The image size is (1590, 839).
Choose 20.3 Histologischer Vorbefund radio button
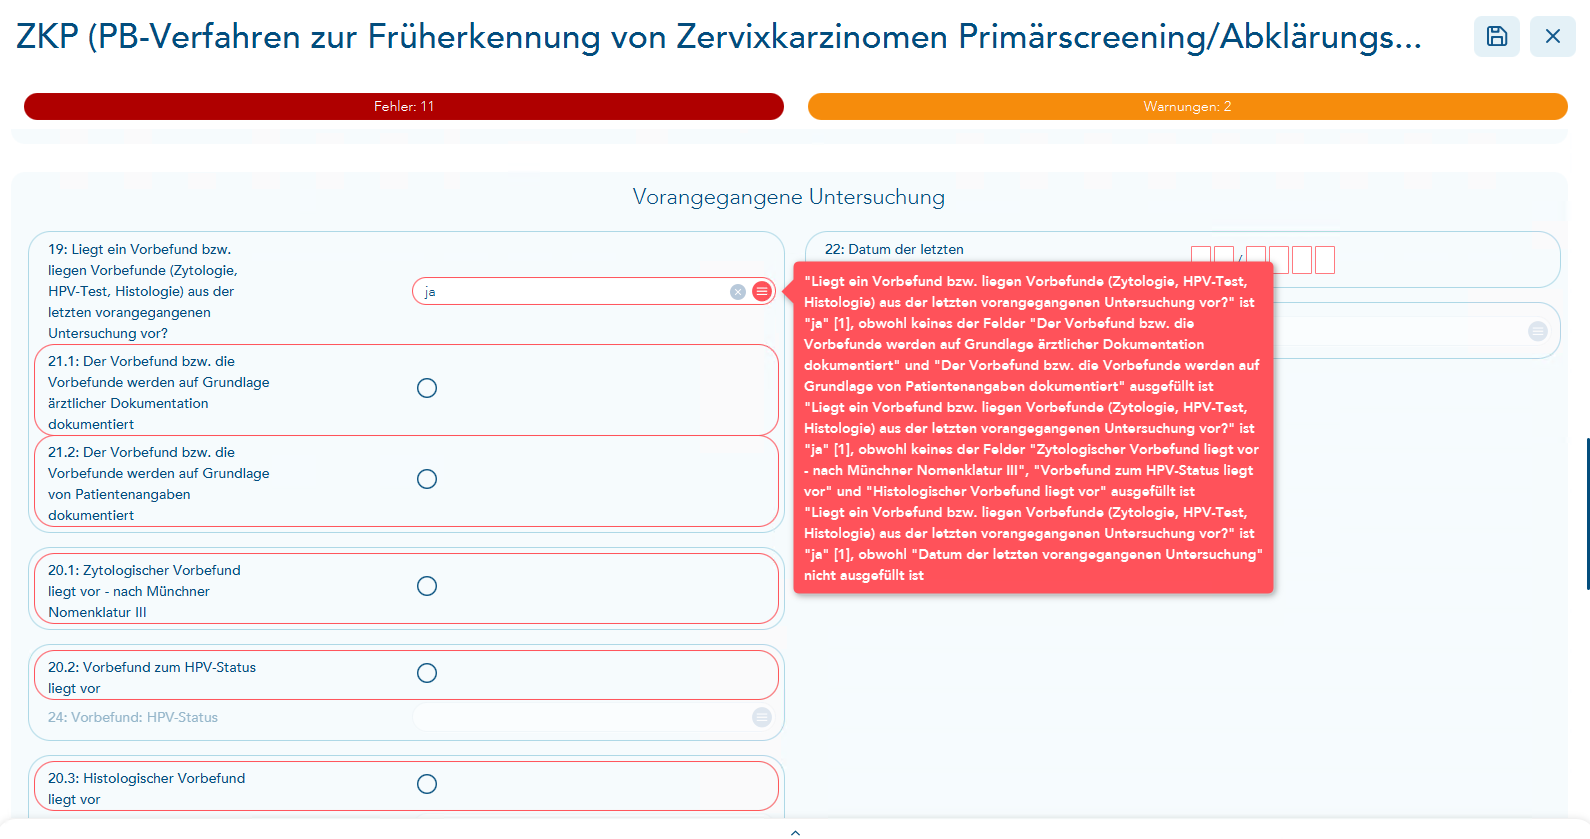(x=427, y=784)
